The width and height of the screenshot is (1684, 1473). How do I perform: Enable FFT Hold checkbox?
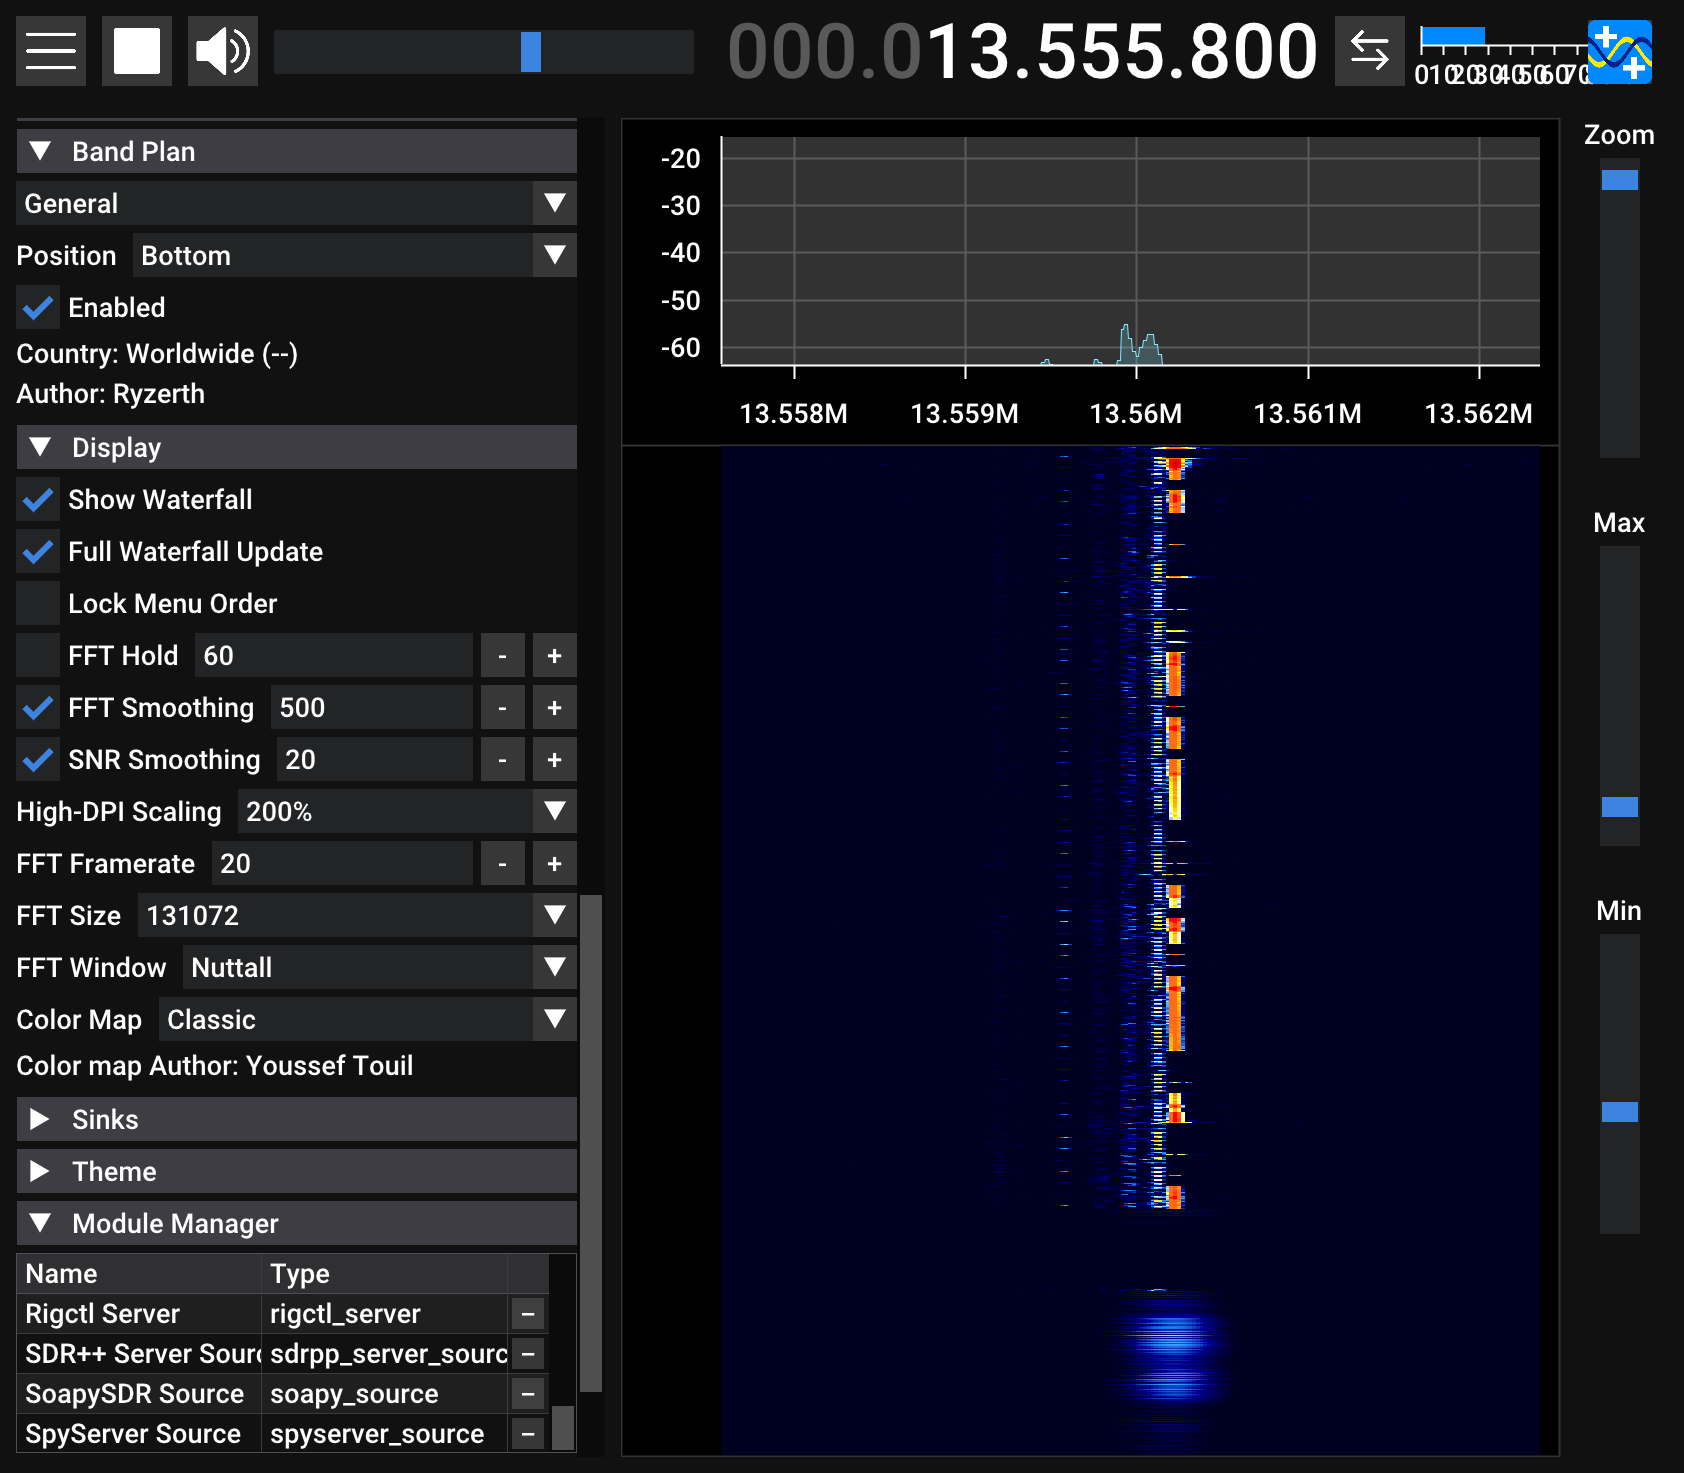coord(38,655)
